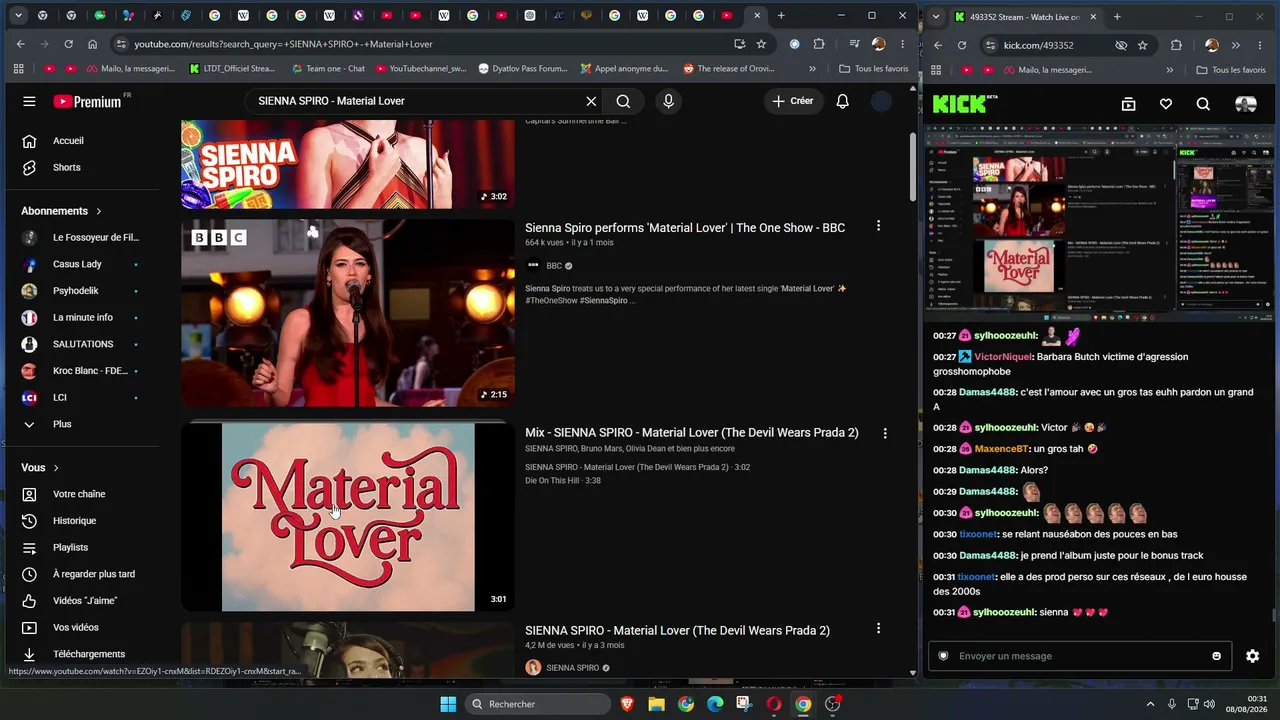The height and width of the screenshot is (720, 1280).
Task: Go to the browser home page in YouTube window
Action: [92, 44]
